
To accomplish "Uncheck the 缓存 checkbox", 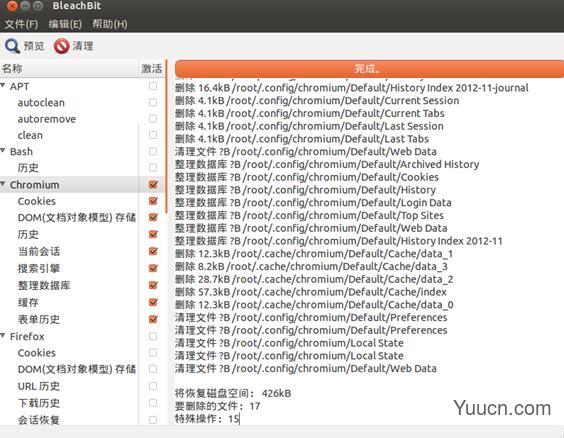I will click(153, 302).
